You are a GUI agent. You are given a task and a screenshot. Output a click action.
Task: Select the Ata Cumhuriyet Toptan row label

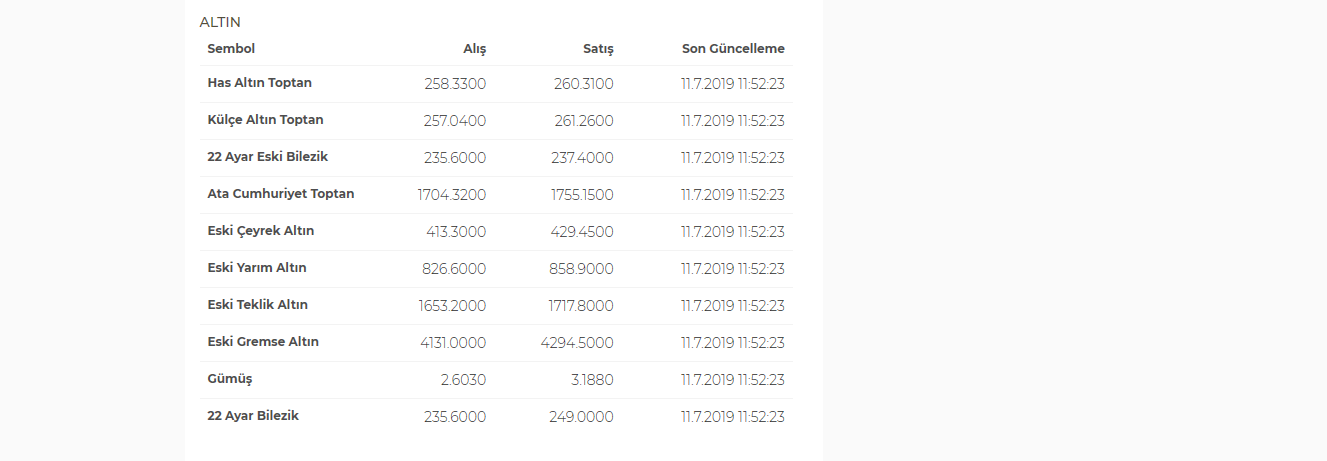(x=281, y=194)
